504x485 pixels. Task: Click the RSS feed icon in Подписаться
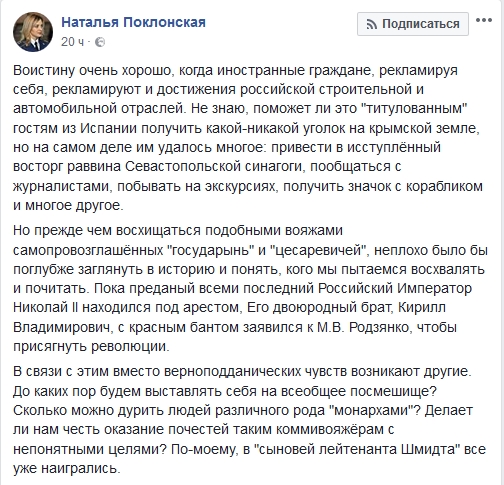pyautogui.click(x=371, y=24)
